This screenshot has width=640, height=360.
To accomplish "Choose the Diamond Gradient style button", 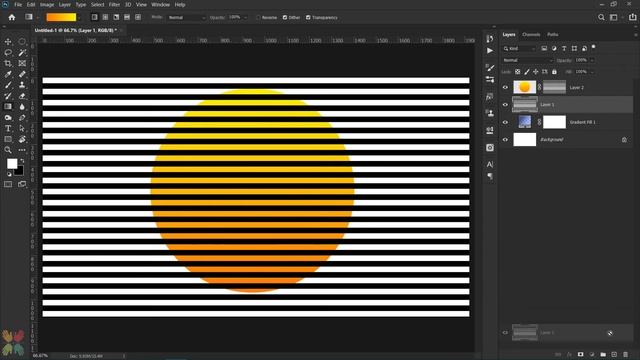I will (138, 18).
